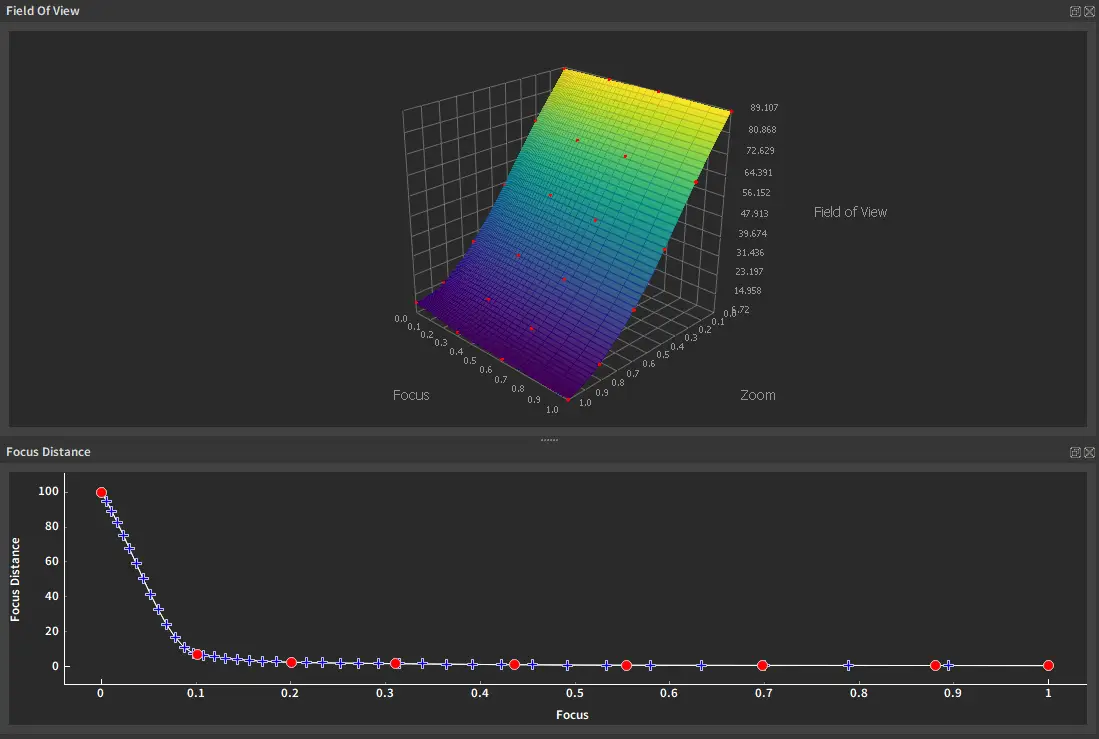Select the red keypoint at focus 0.7
This screenshot has height=739, width=1099.
point(762,665)
